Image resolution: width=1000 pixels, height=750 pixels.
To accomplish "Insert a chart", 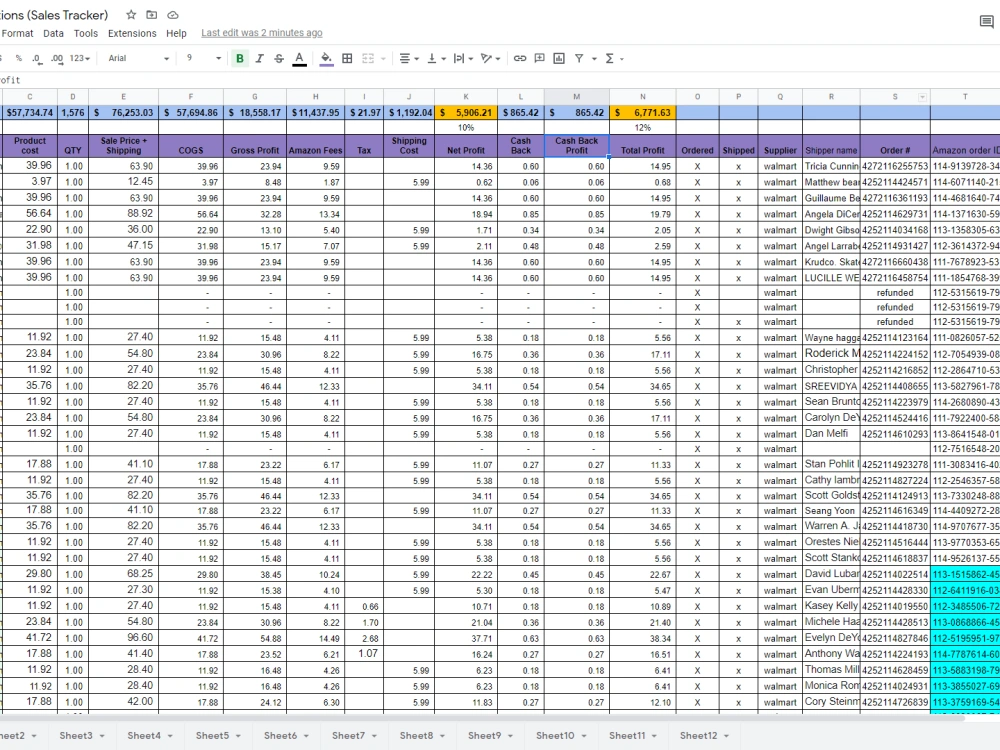I will (x=559, y=58).
